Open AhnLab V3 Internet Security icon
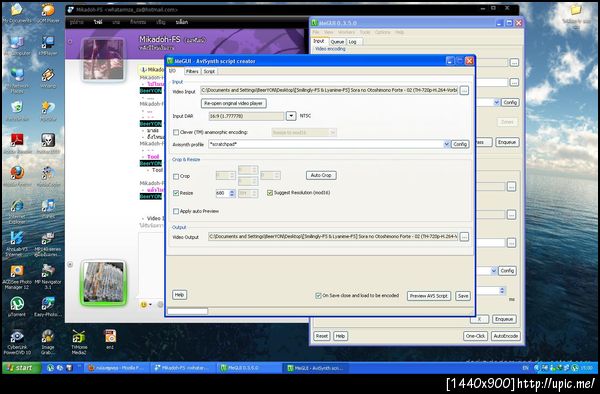The height and width of the screenshot is (394, 600). tap(17, 243)
